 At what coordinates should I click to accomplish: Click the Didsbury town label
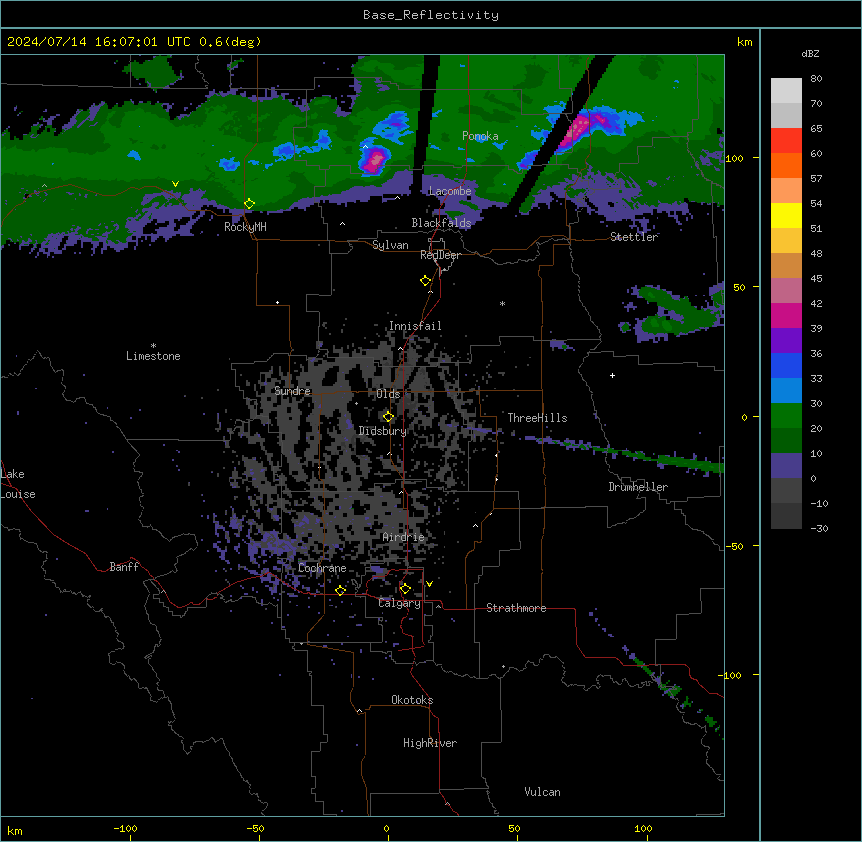[x=383, y=431]
